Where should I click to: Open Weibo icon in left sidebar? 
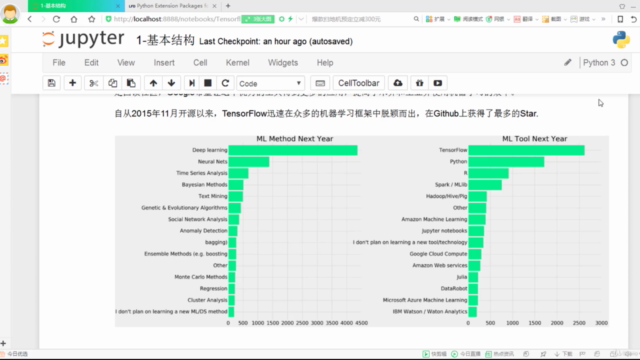[4, 60]
